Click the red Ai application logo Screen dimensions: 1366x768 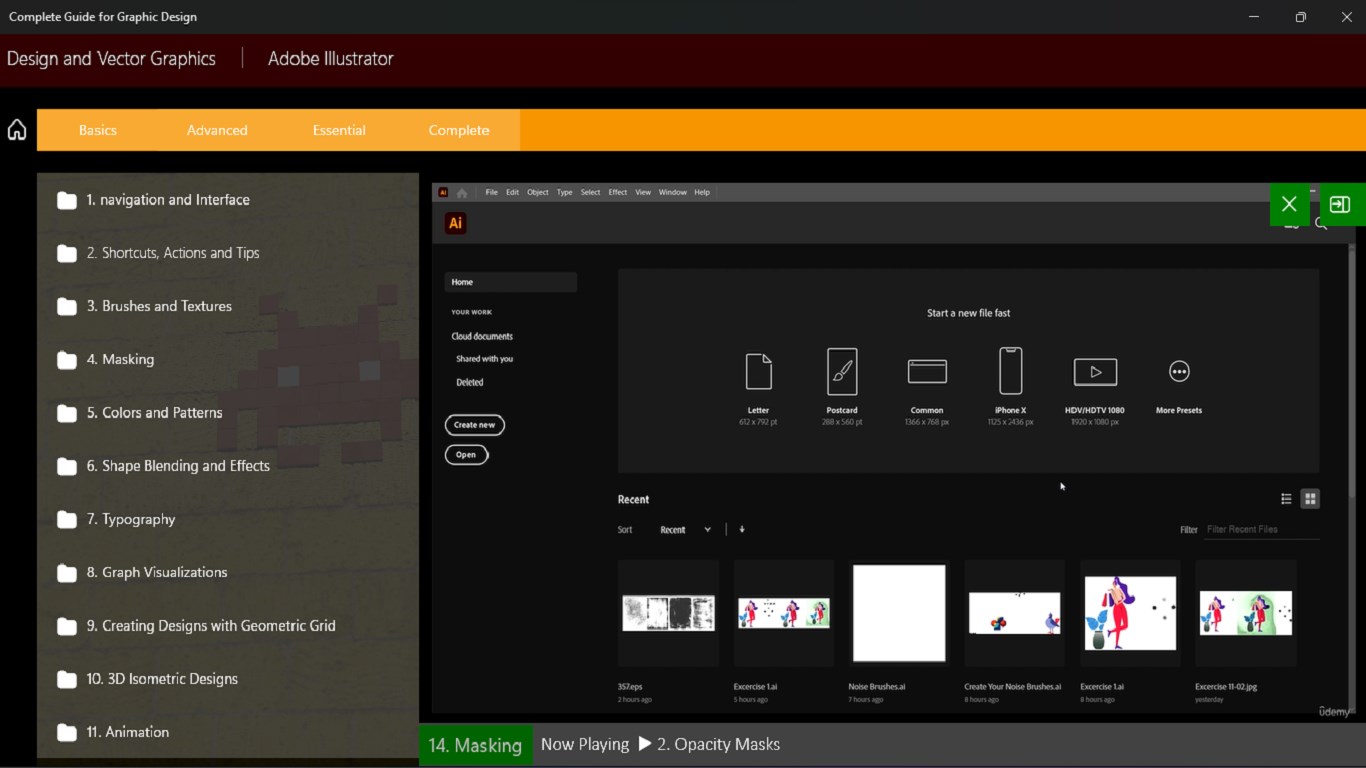pyautogui.click(x=455, y=223)
